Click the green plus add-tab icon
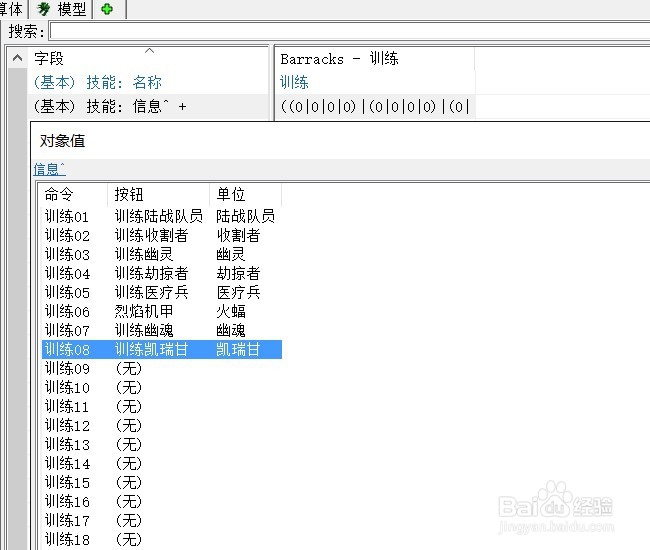The image size is (650, 550). (108, 9)
